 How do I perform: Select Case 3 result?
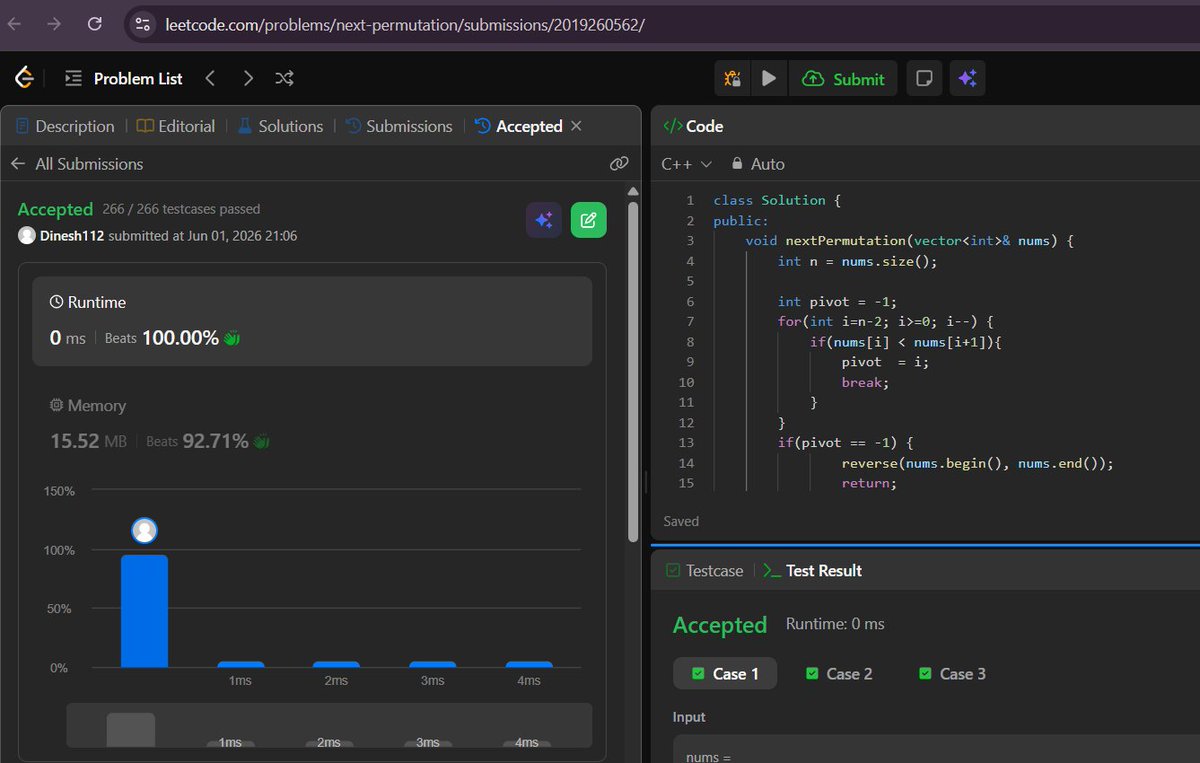(952, 674)
